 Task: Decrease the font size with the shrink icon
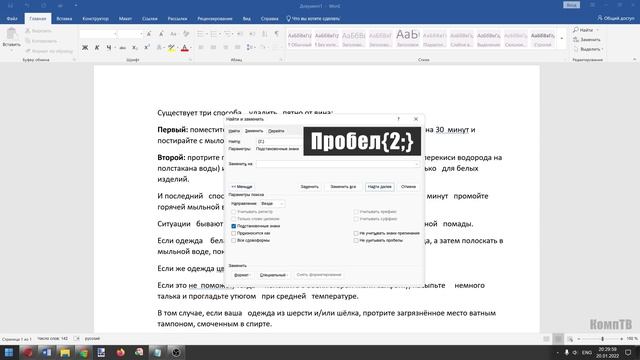click(161, 34)
